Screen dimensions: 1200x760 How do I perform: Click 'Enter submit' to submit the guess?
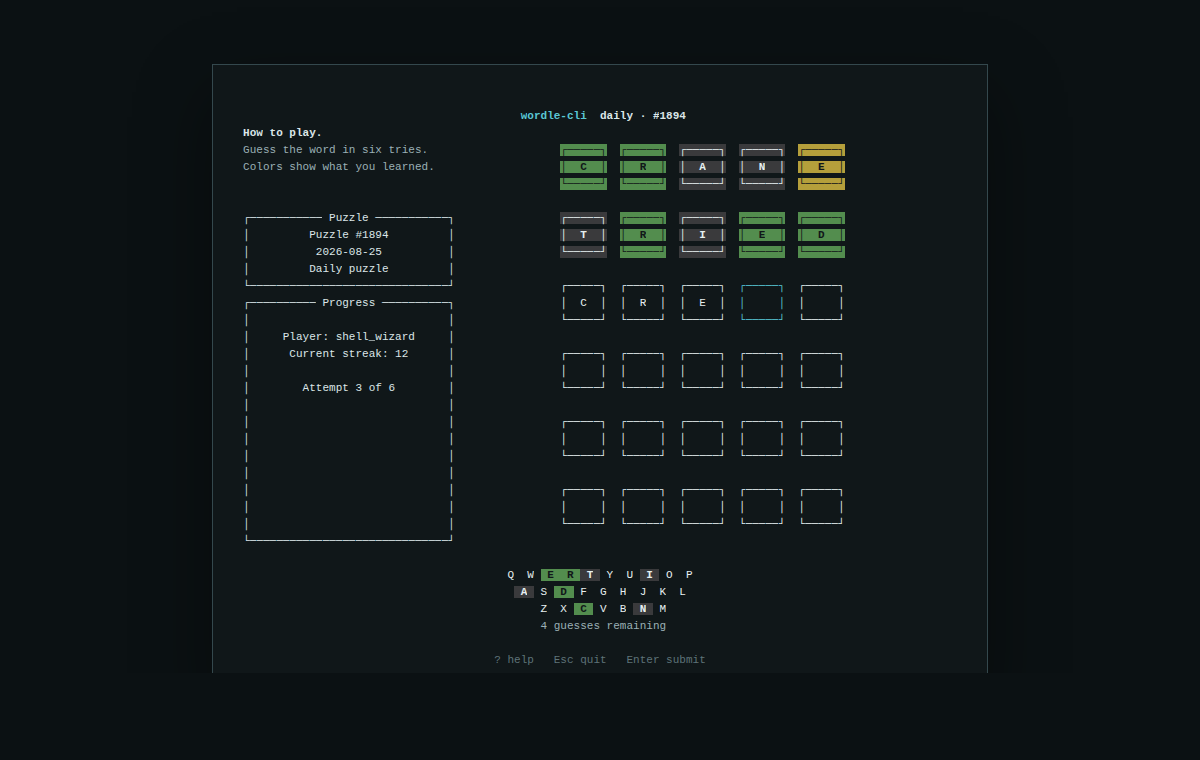click(666, 660)
